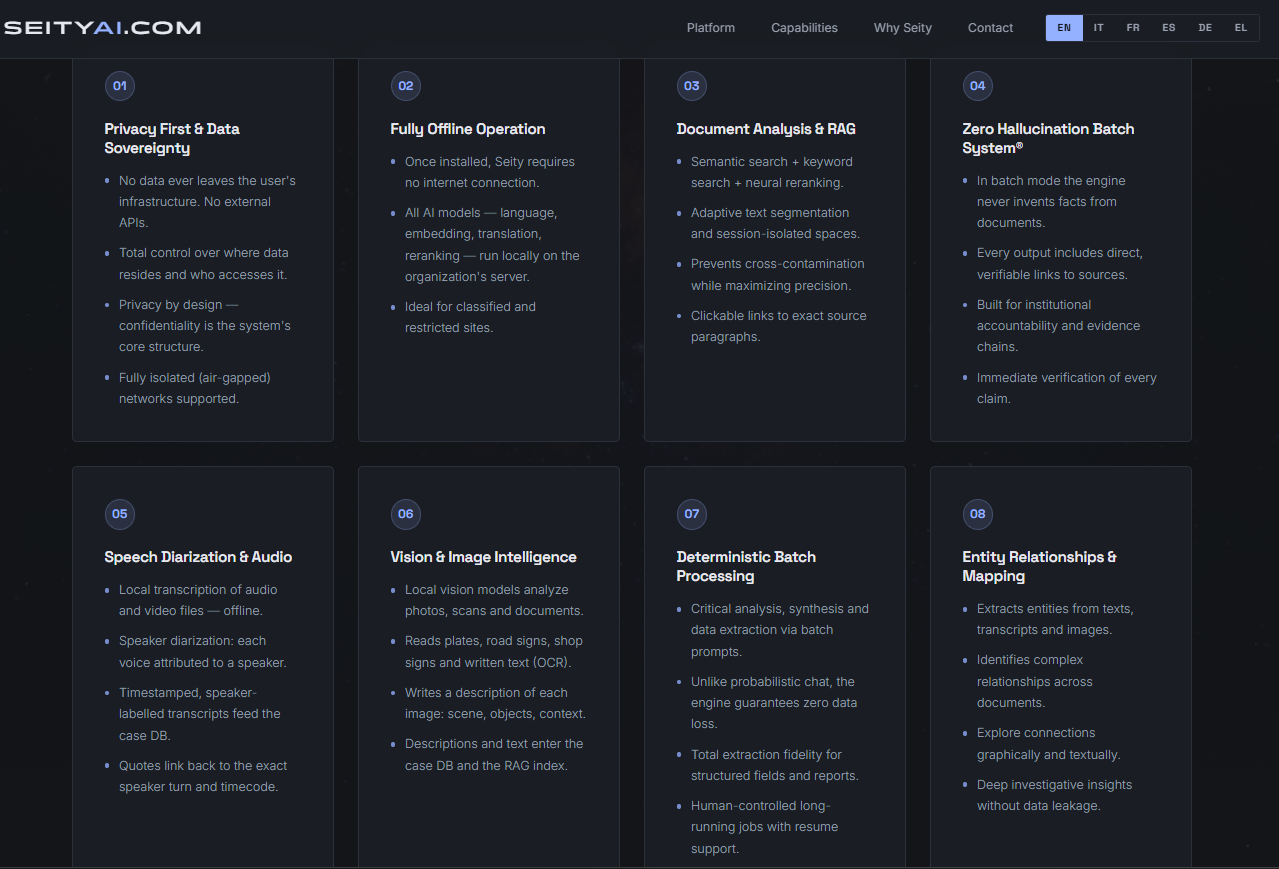Click 'Once installed, Seity requires no internet connection.'
This screenshot has height=869, width=1279.
tap(490, 172)
